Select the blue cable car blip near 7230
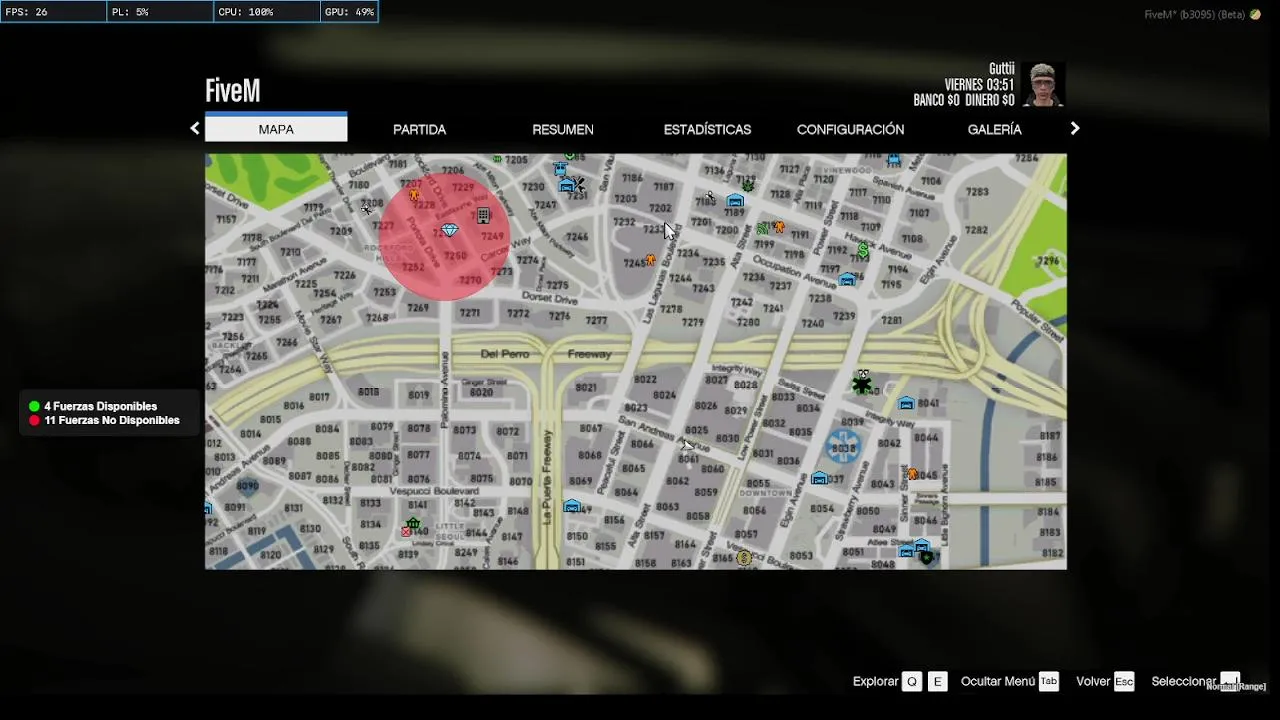The height and width of the screenshot is (720, 1280). coord(560,169)
